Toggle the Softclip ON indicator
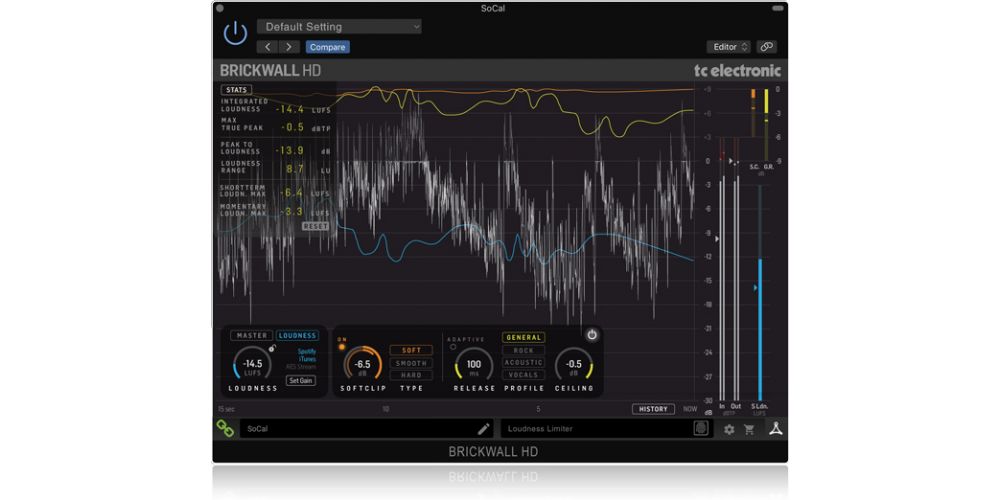 342,347
